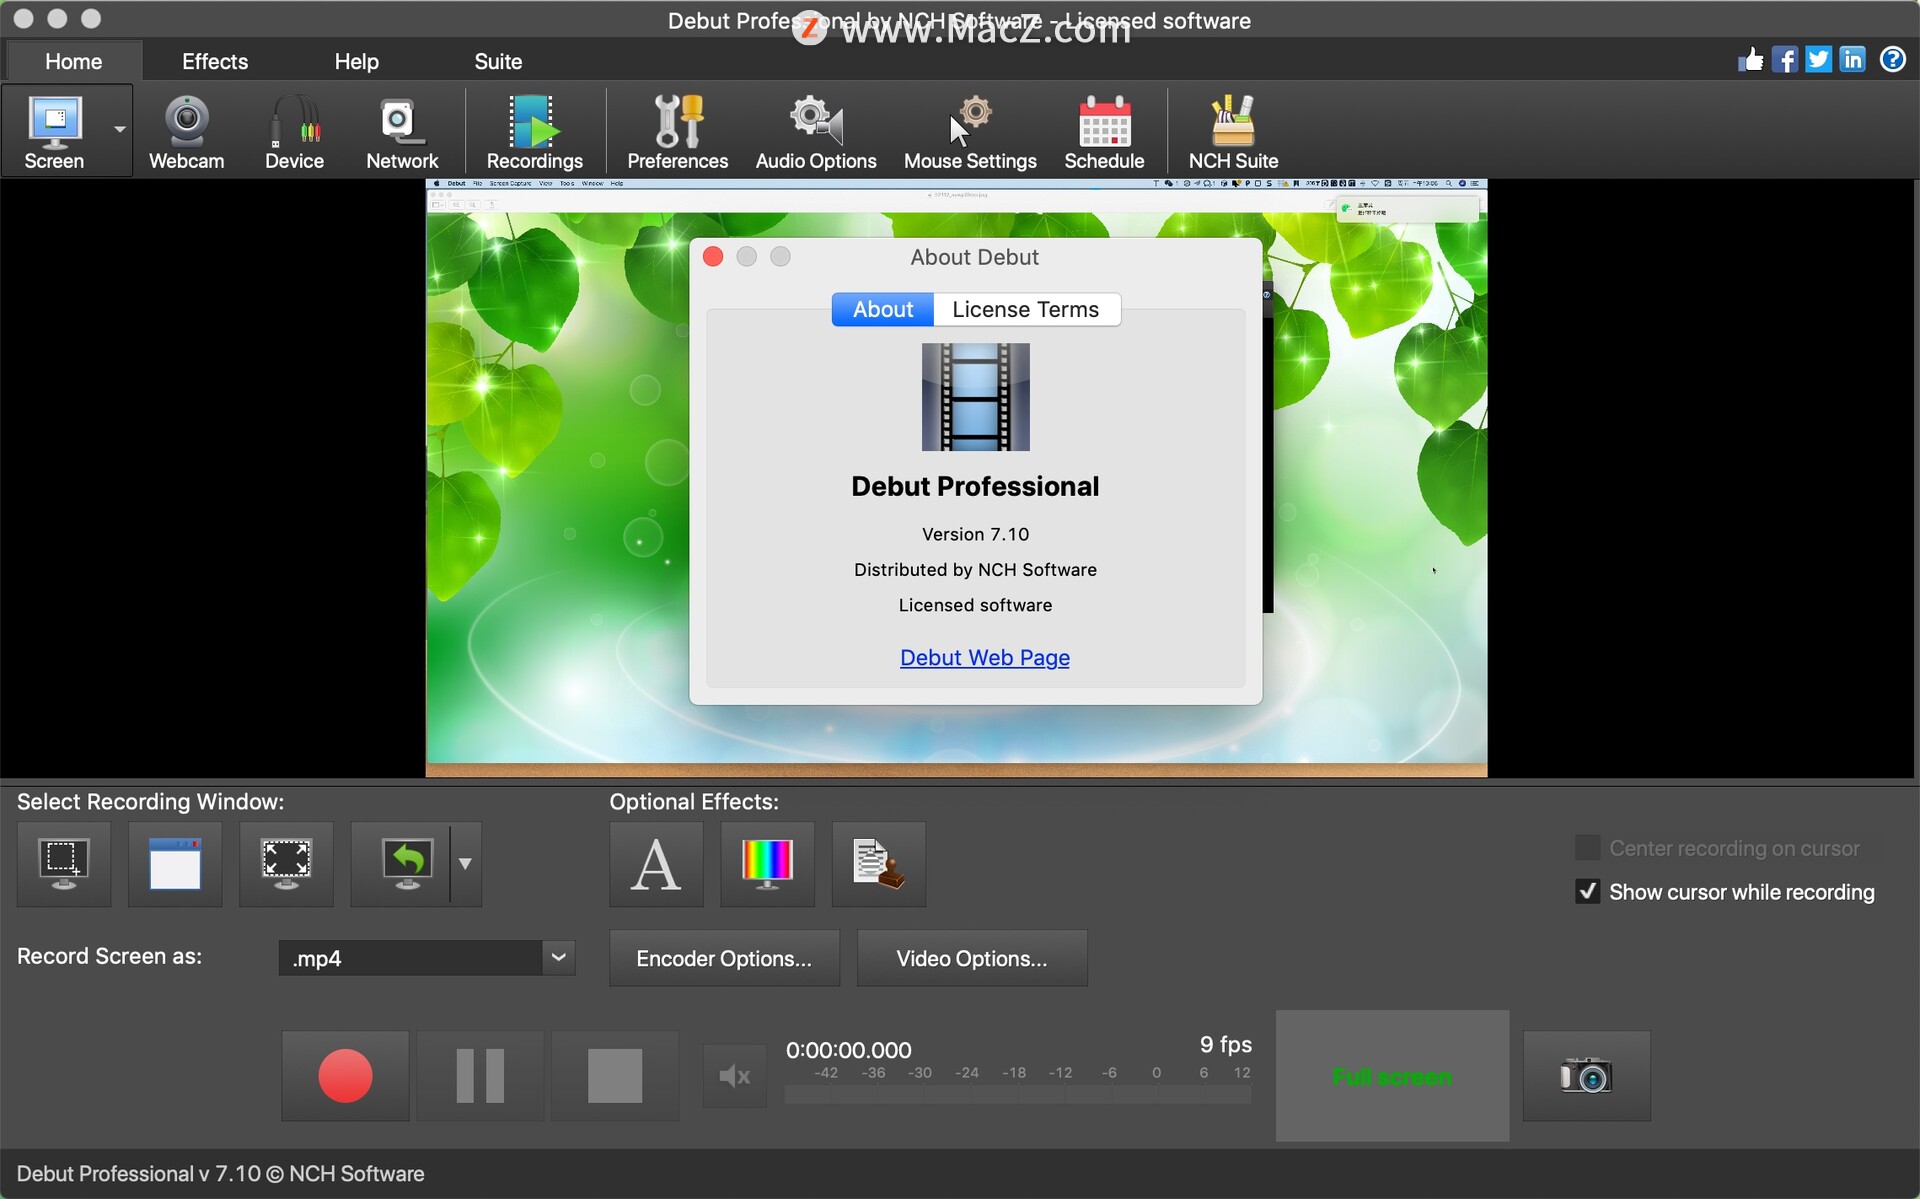Stop the recording
Image resolution: width=1920 pixels, height=1199 pixels.
[615, 1076]
